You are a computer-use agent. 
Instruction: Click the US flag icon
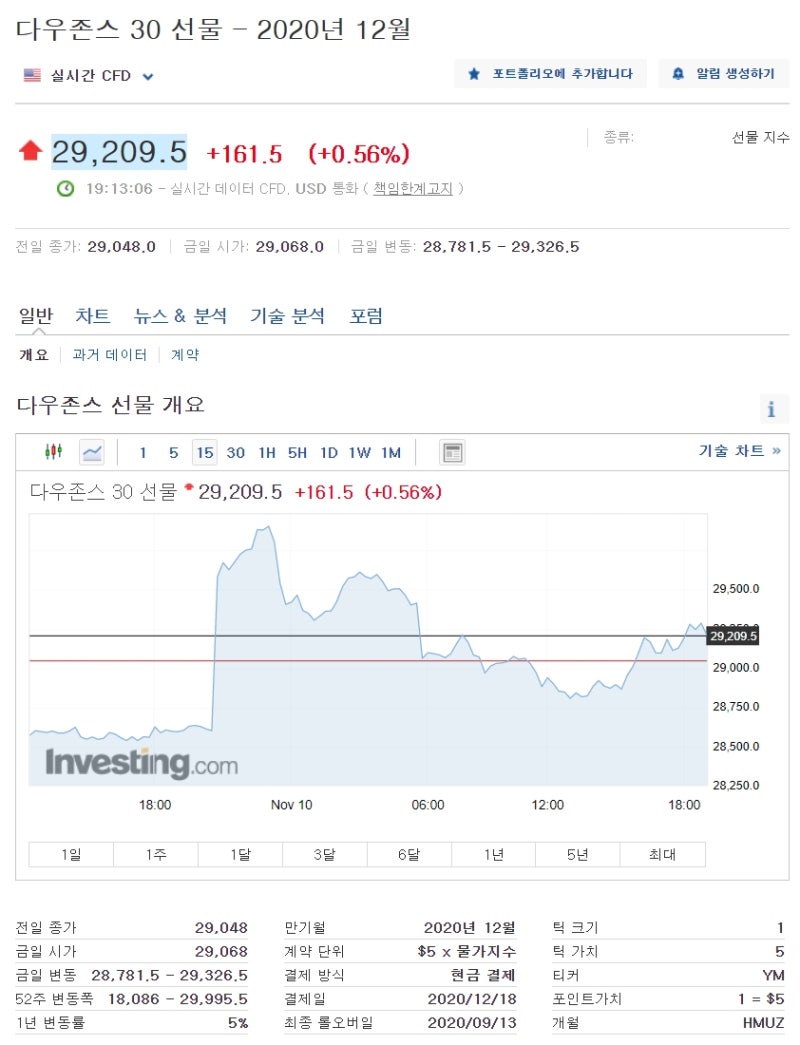32,75
